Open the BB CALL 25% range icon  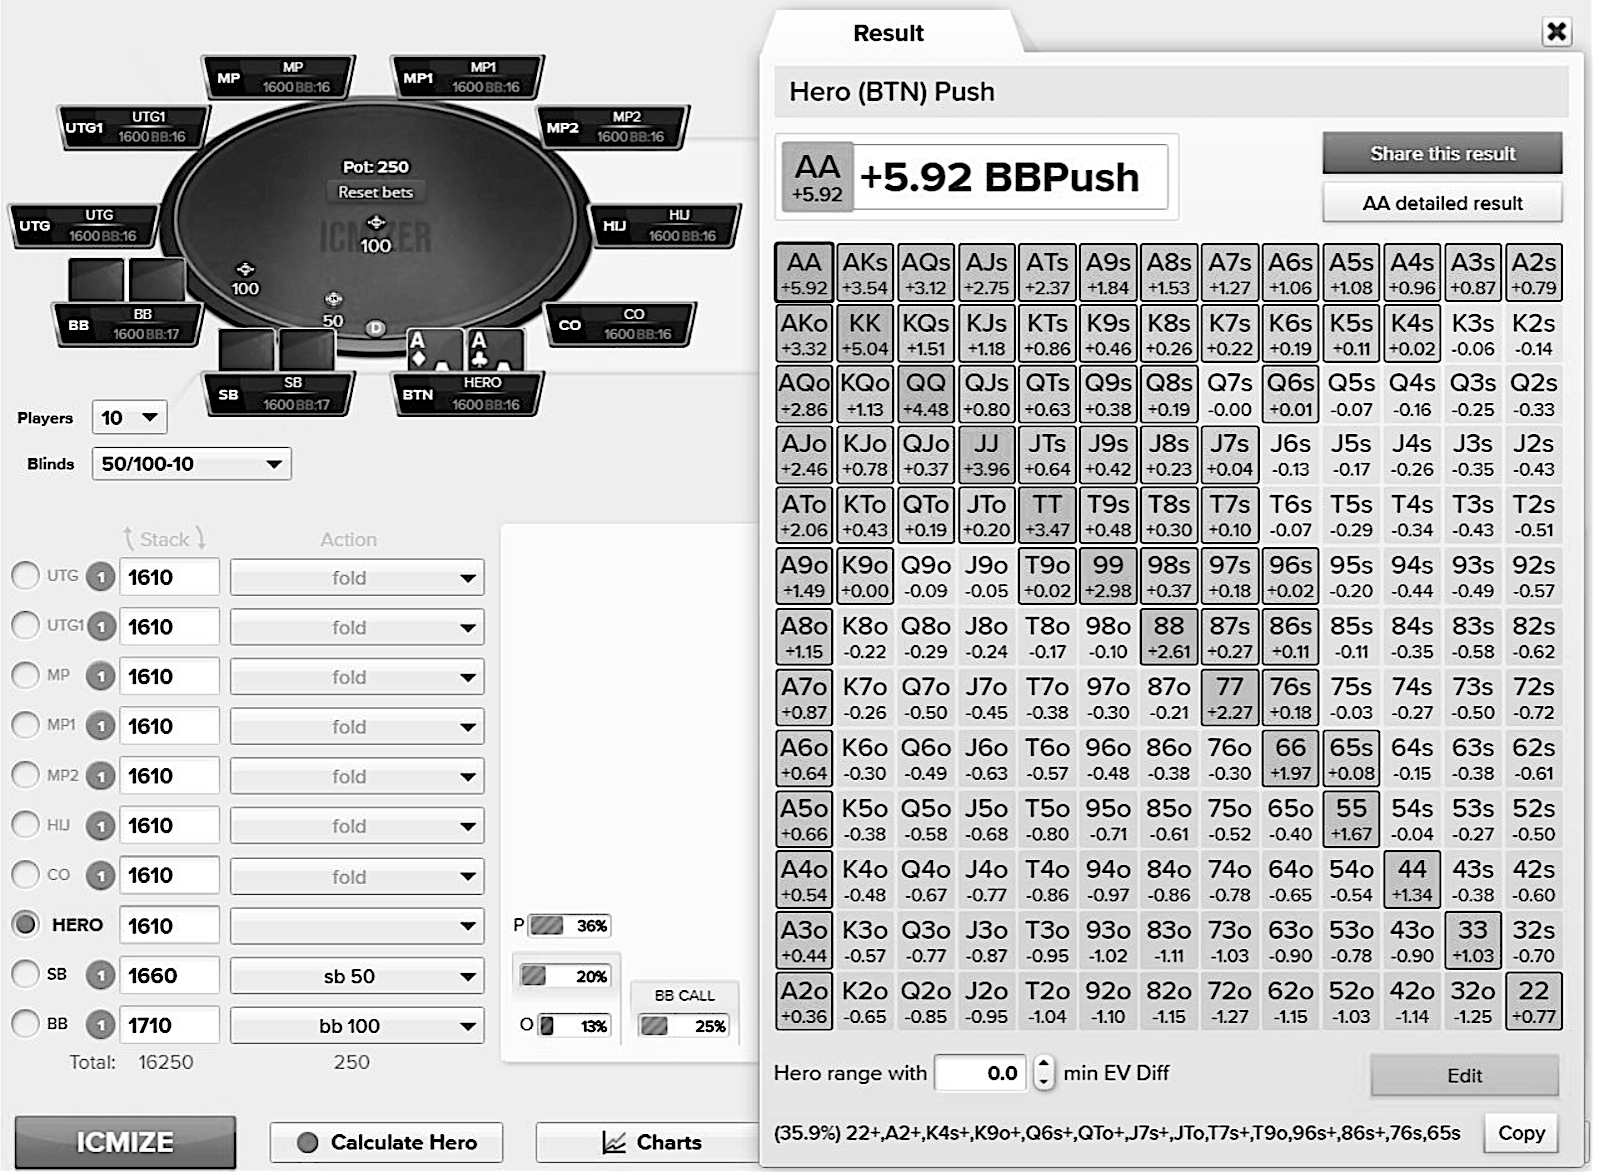point(654,1026)
